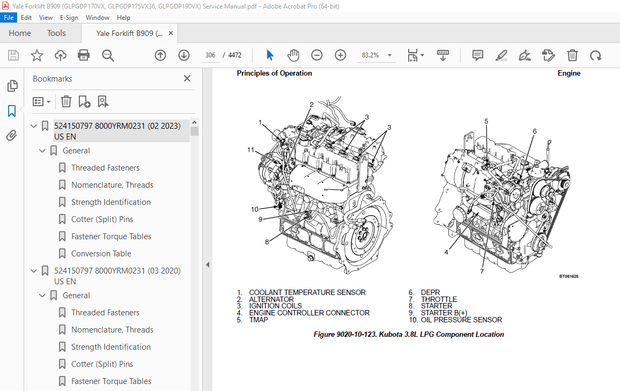
Task: Add a new bookmark icon
Action: 84,102
